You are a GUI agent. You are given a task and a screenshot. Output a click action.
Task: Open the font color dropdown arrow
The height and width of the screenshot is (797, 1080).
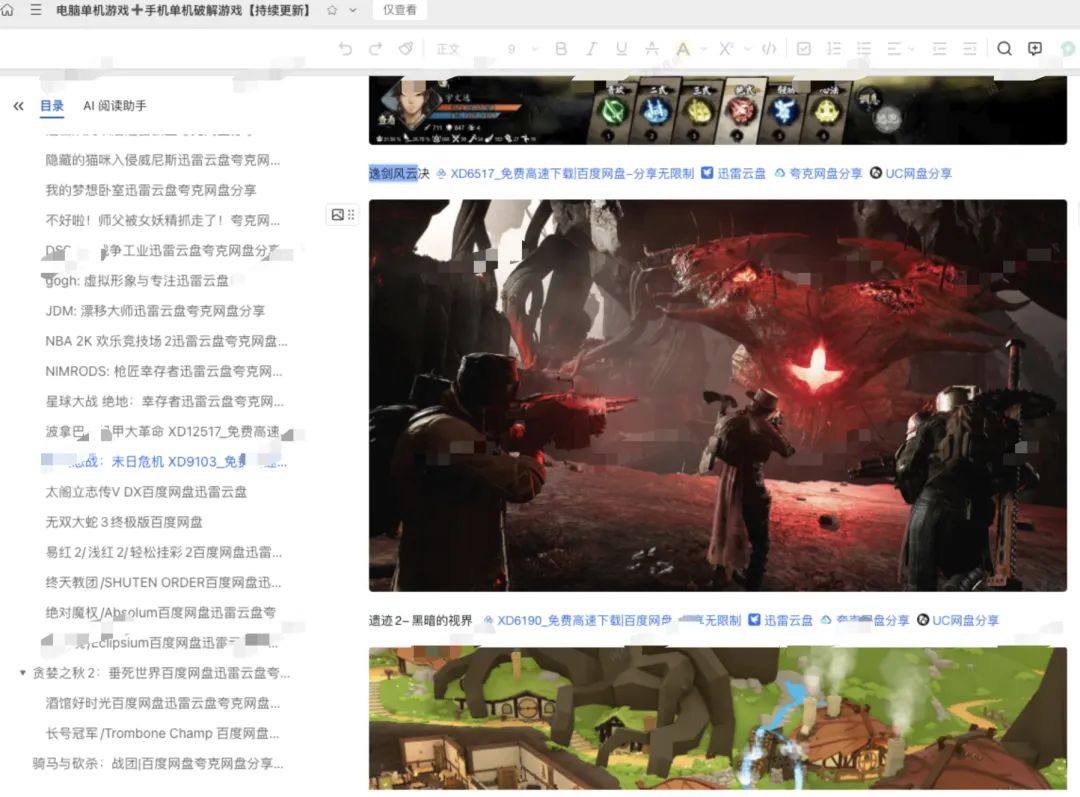point(703,49)
